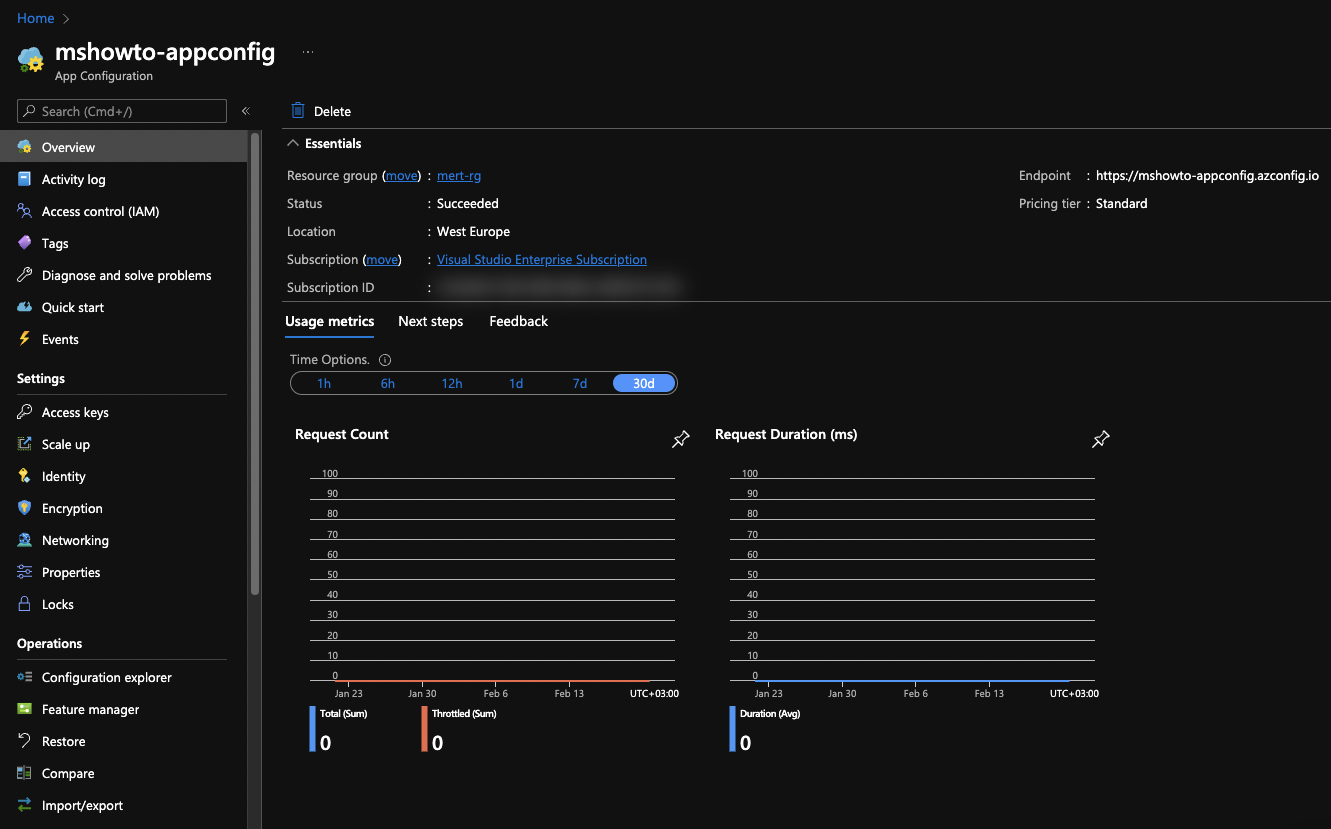Open Visual Studio Enterprise Subscription link
This screenshot has height=829, width=1331.
(x=542, y=259)
